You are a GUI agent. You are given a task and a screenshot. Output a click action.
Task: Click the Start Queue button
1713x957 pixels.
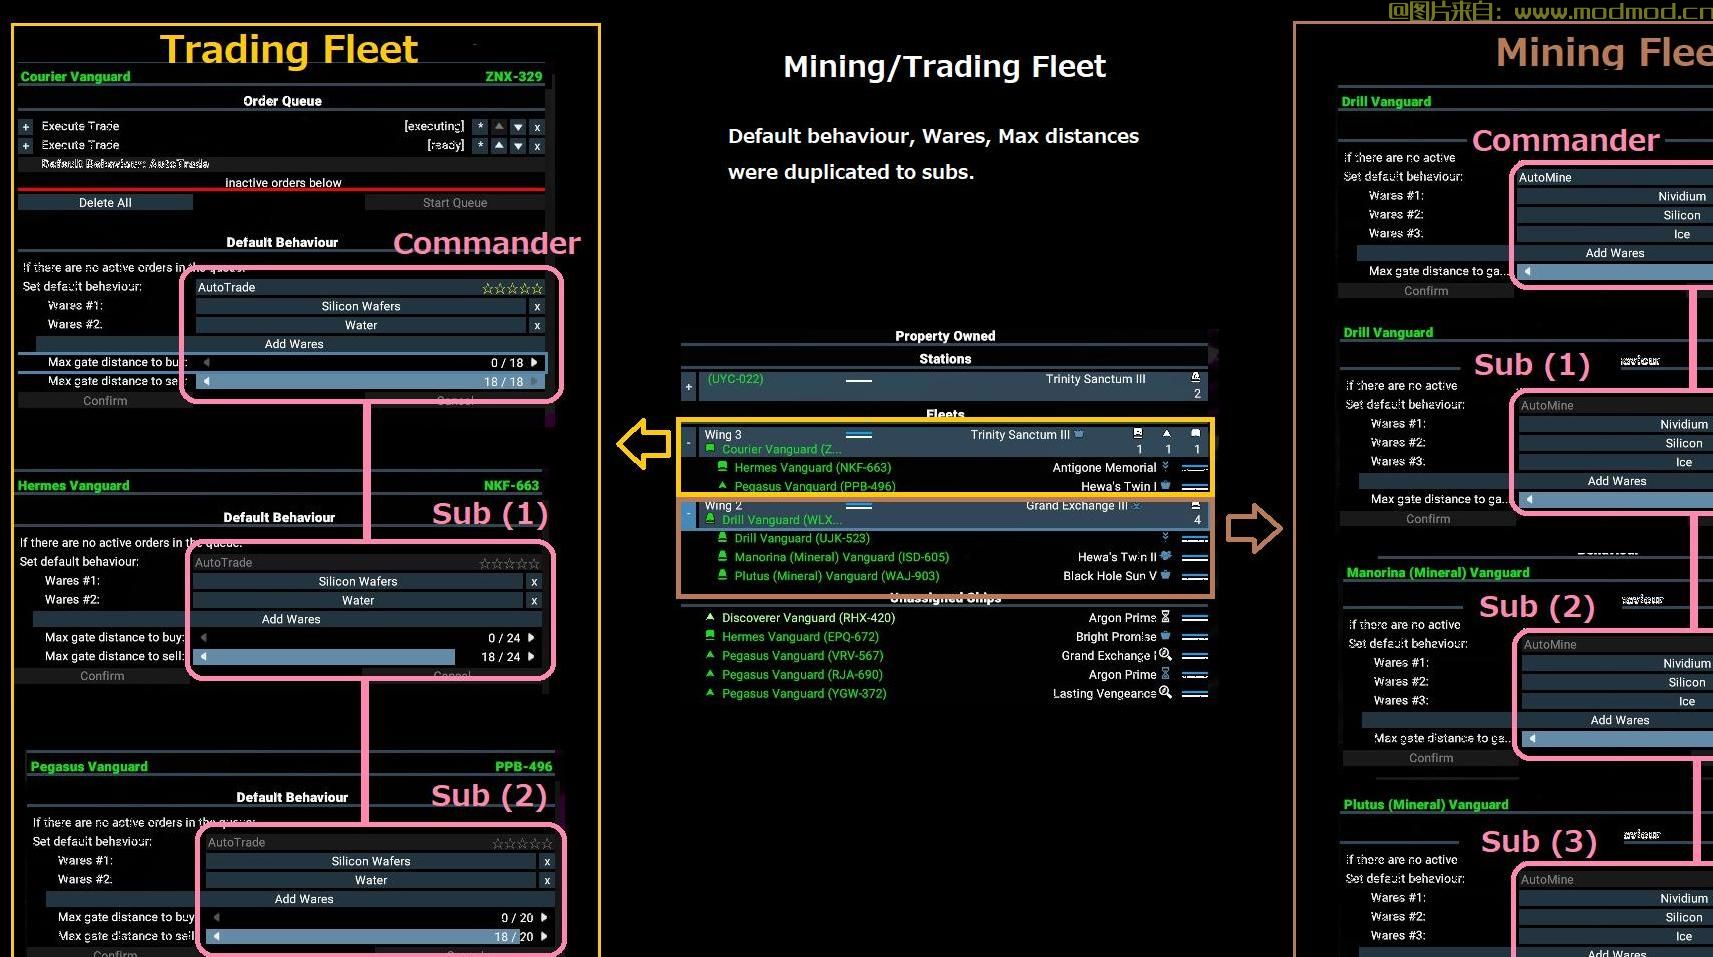tap(455, 203)
